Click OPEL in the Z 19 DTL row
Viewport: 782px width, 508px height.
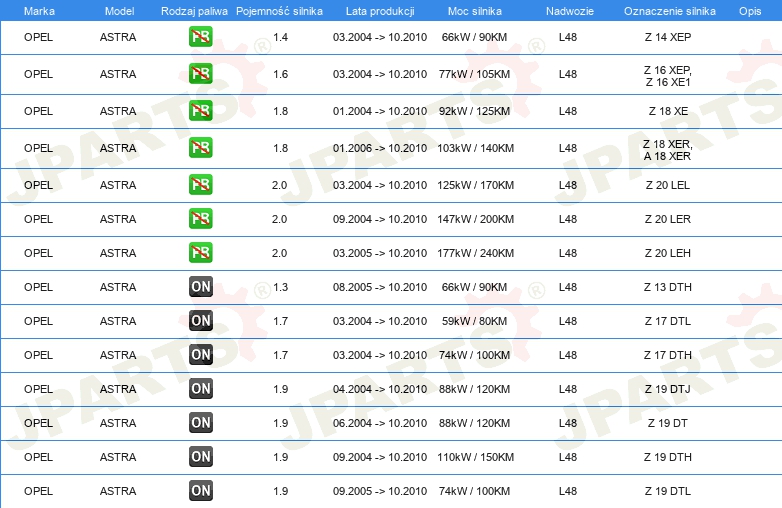pos(38,491)
